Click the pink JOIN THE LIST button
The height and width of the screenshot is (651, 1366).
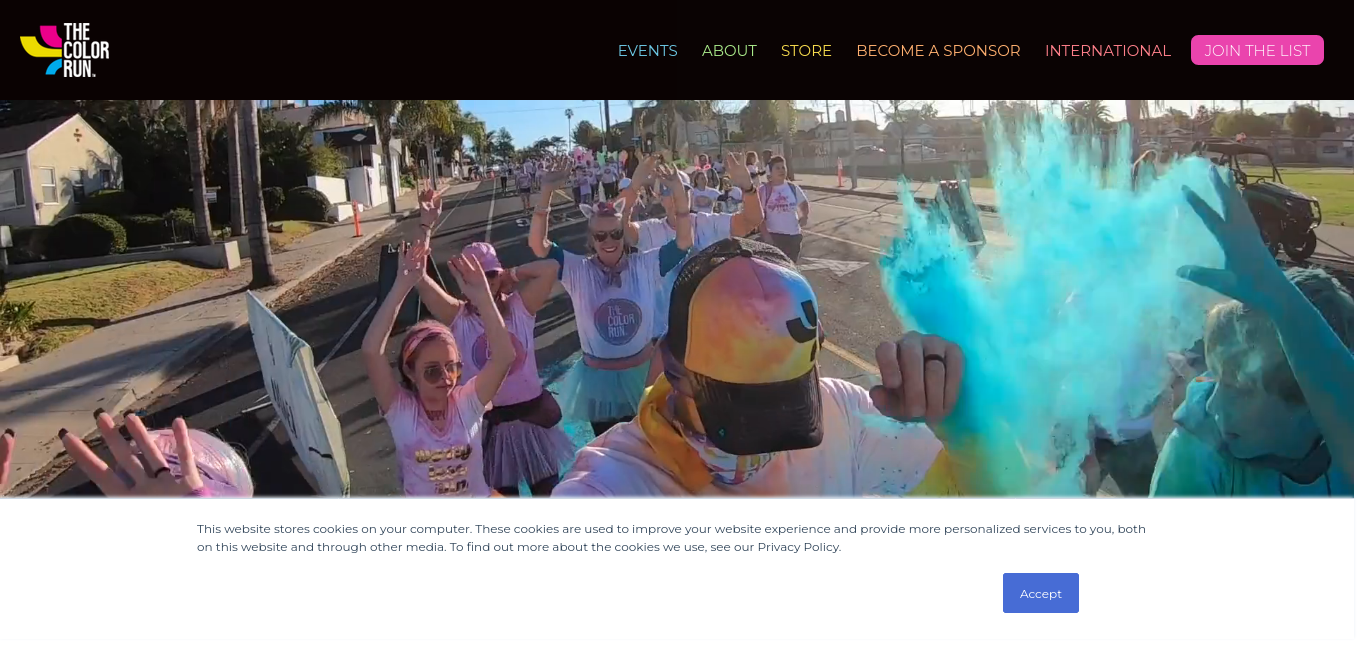click(x=1257, y=50)
